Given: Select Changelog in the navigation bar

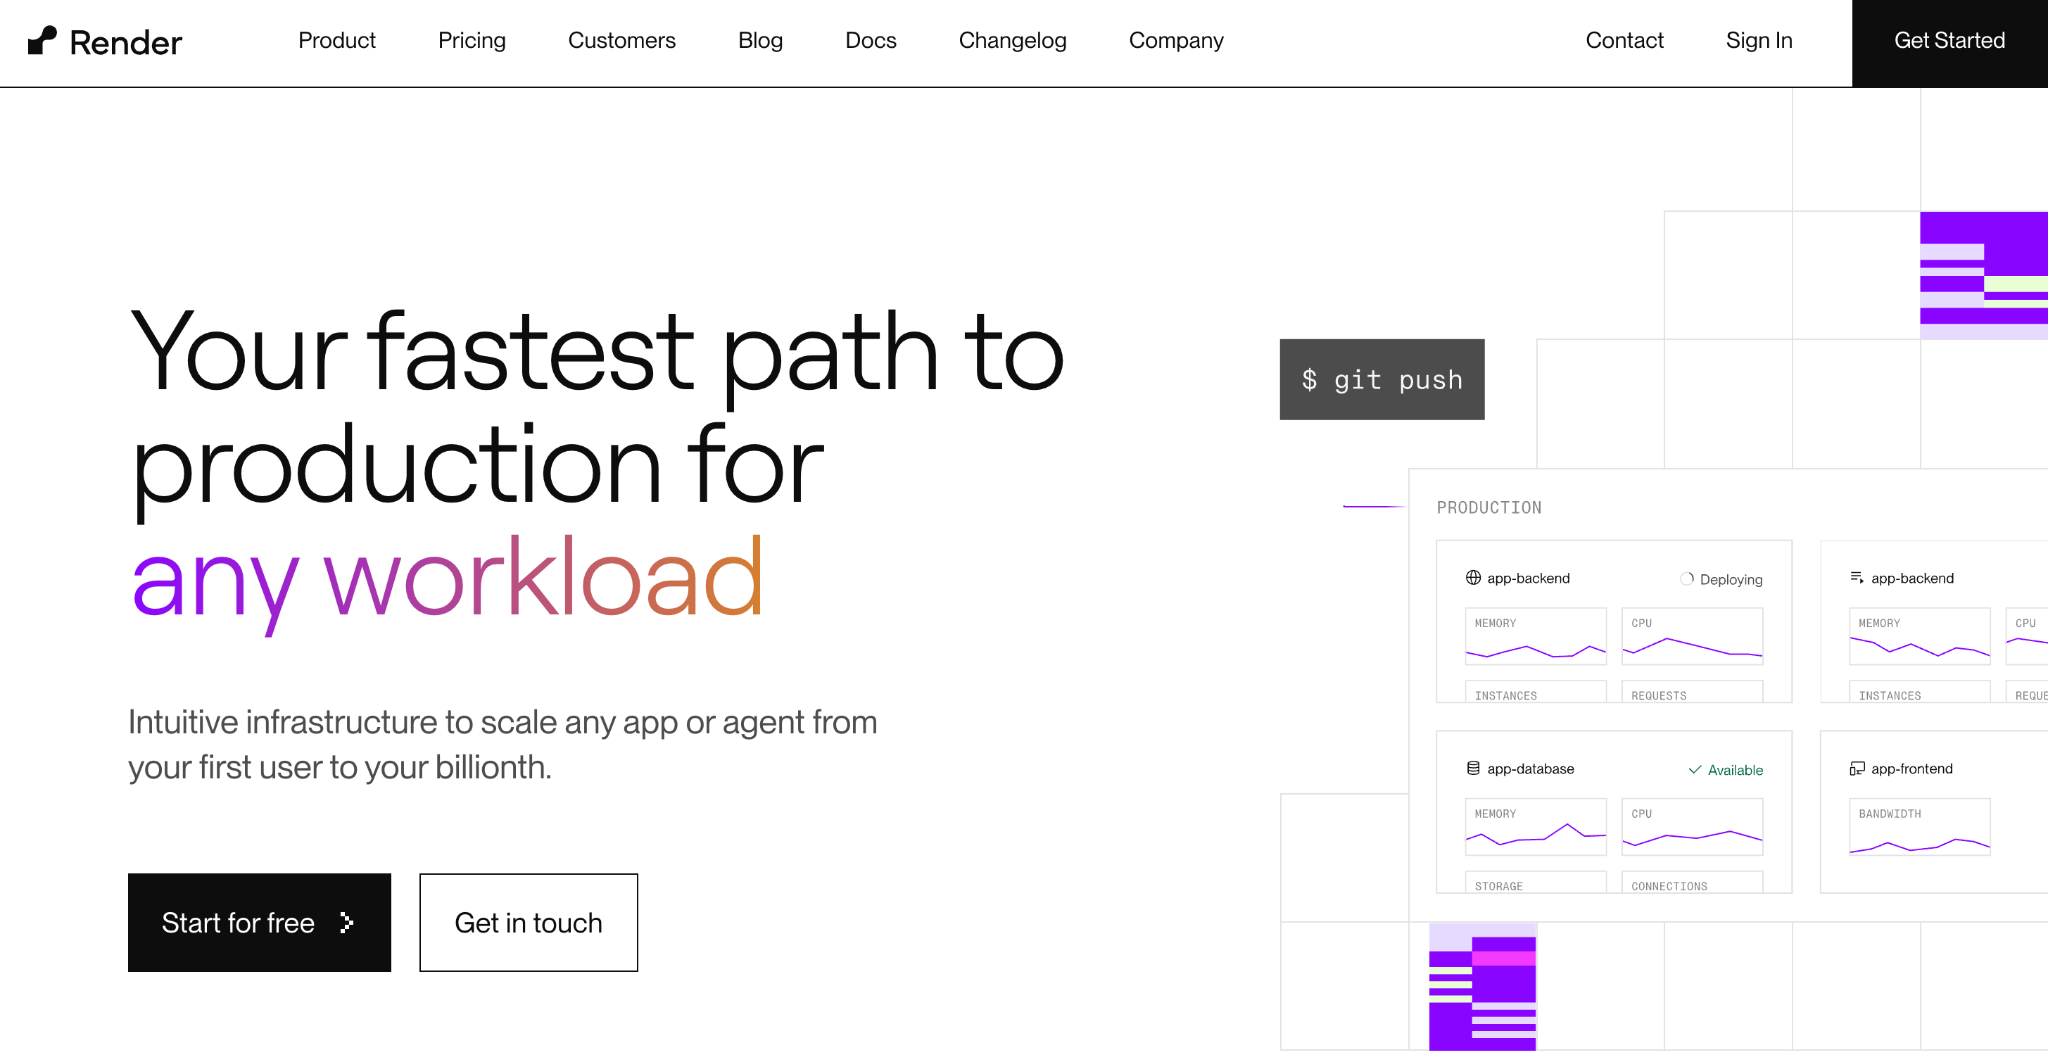Looking at the screenshot, I should click(1012, 41).
